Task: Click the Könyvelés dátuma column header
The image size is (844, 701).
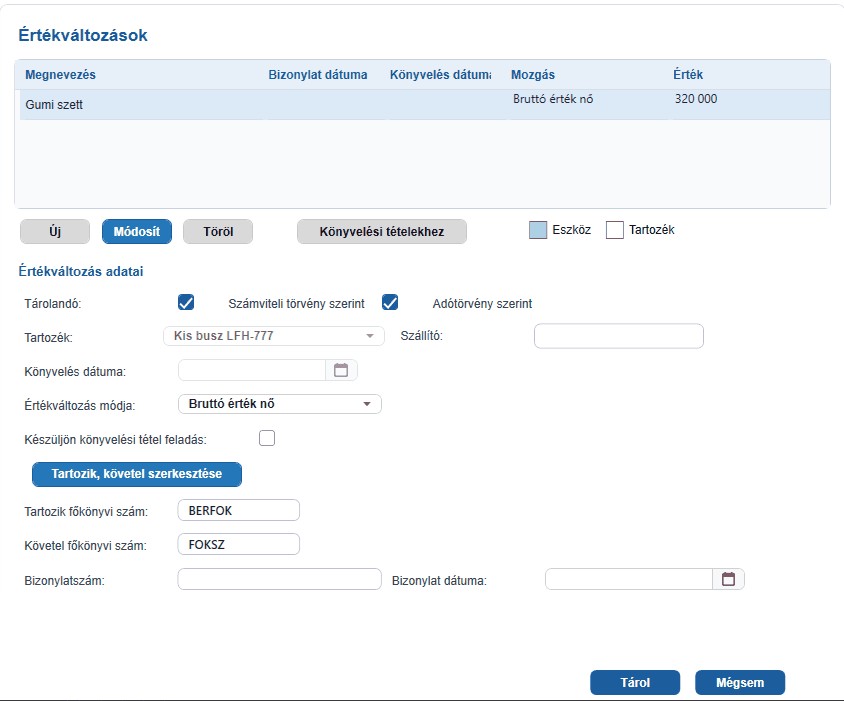Action: pyautogui.click(x=440, y=75)
